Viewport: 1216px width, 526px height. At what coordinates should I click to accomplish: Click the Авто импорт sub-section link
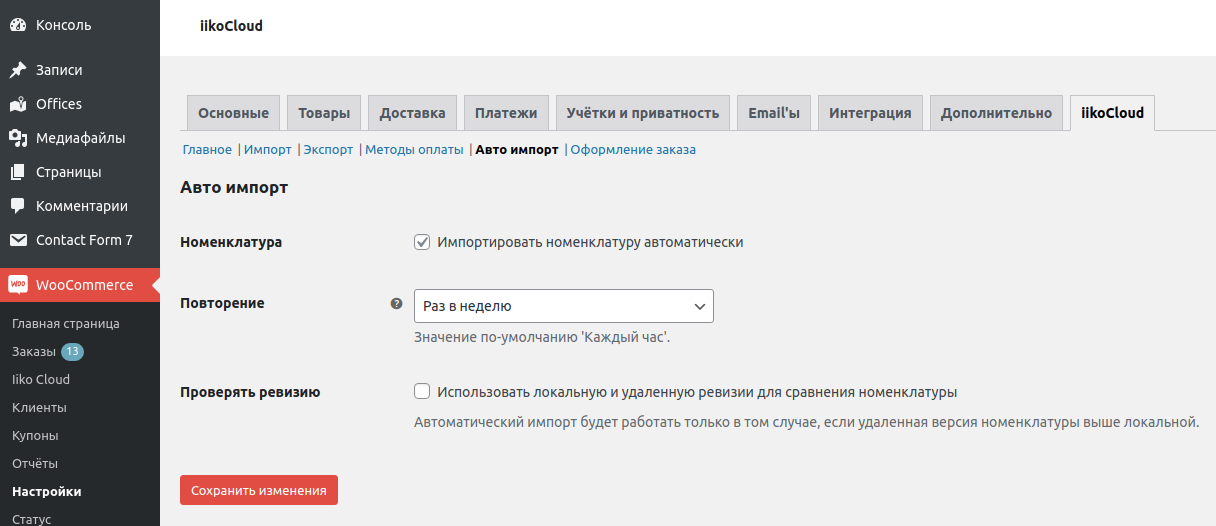coord(517,150)
